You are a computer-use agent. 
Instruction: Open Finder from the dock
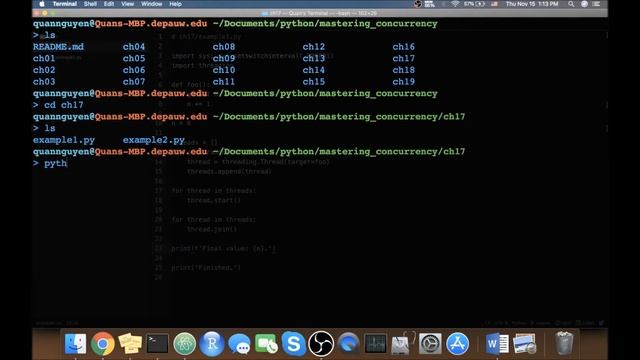pyautogui.click(x=76, y=343)
